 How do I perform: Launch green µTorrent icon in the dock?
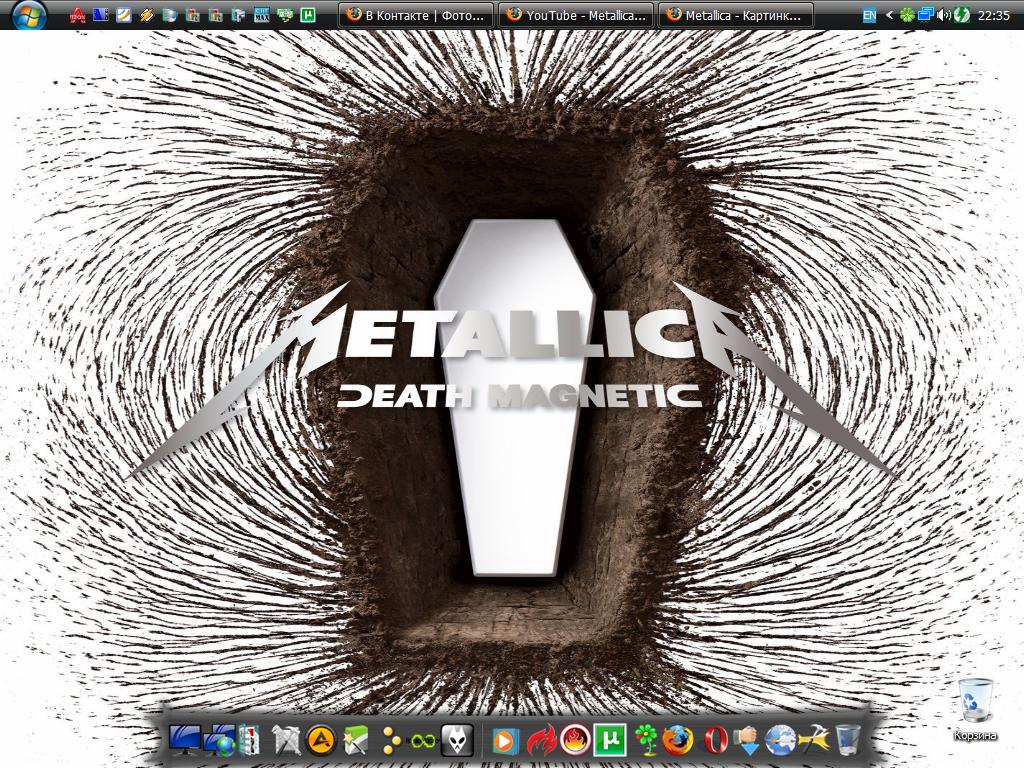(x=609, y=740)
